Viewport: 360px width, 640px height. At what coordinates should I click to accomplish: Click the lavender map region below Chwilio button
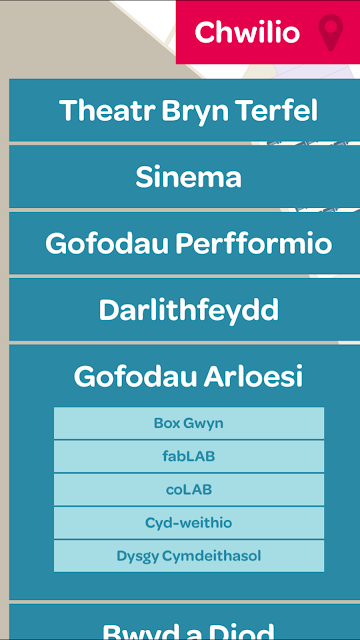318,71
